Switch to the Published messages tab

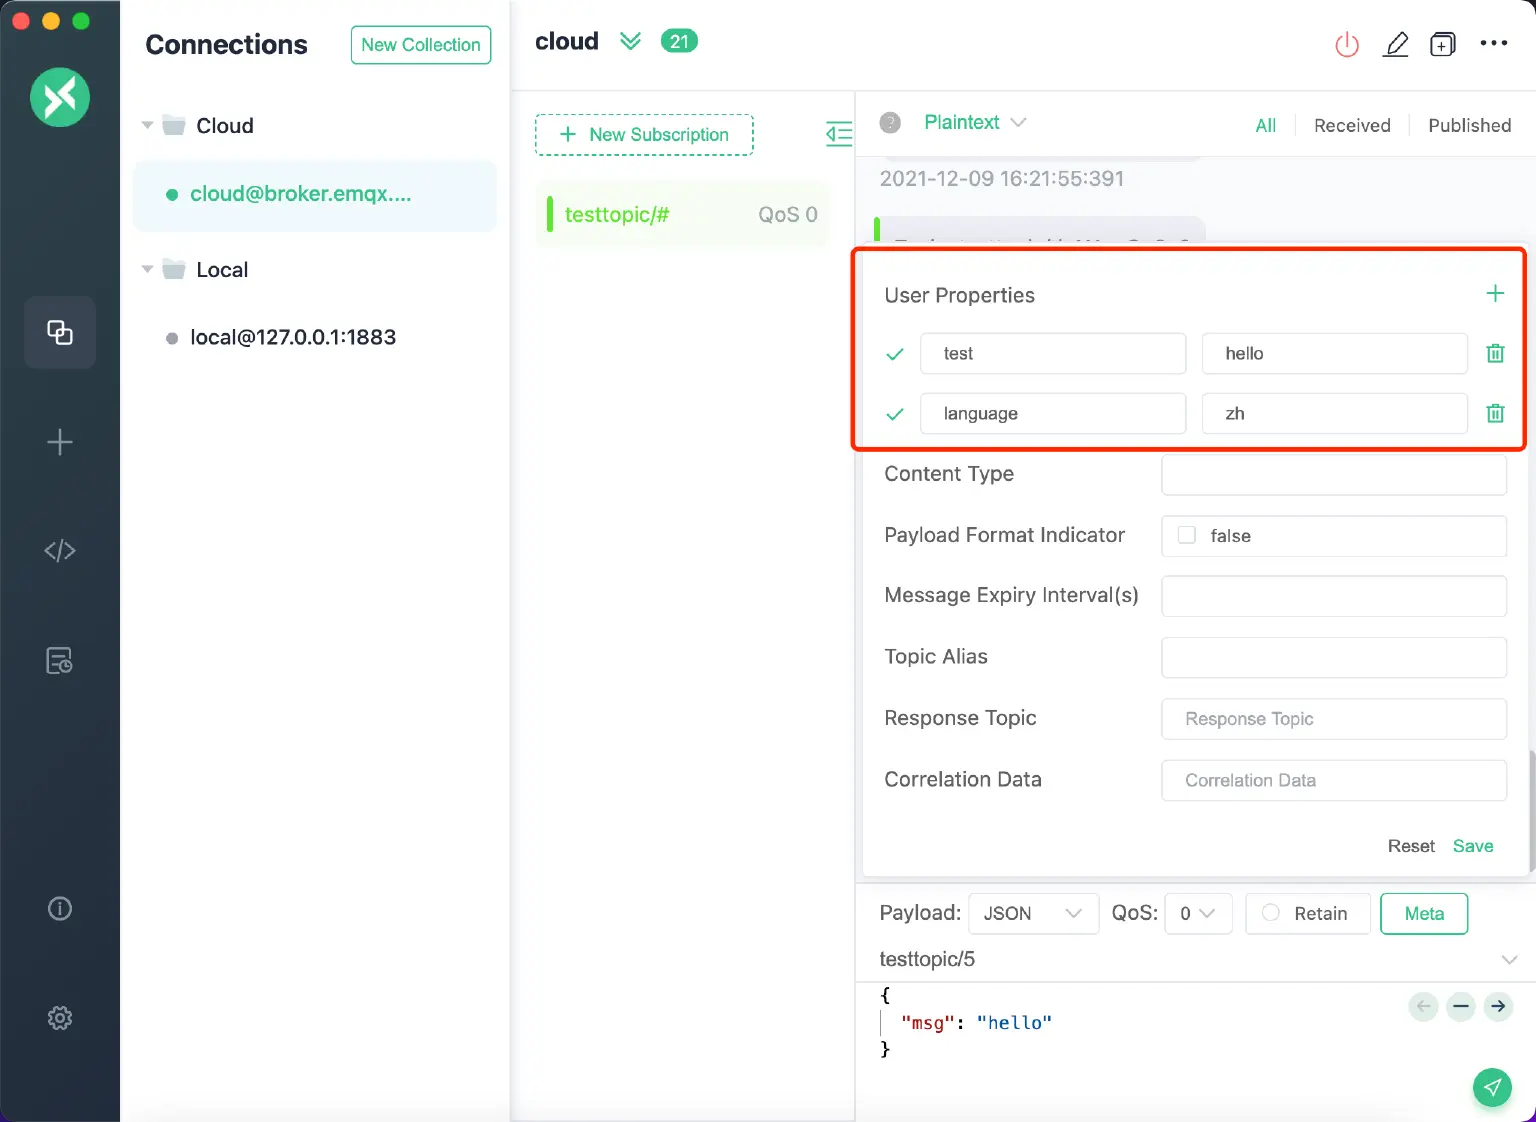pos(1469,125)
